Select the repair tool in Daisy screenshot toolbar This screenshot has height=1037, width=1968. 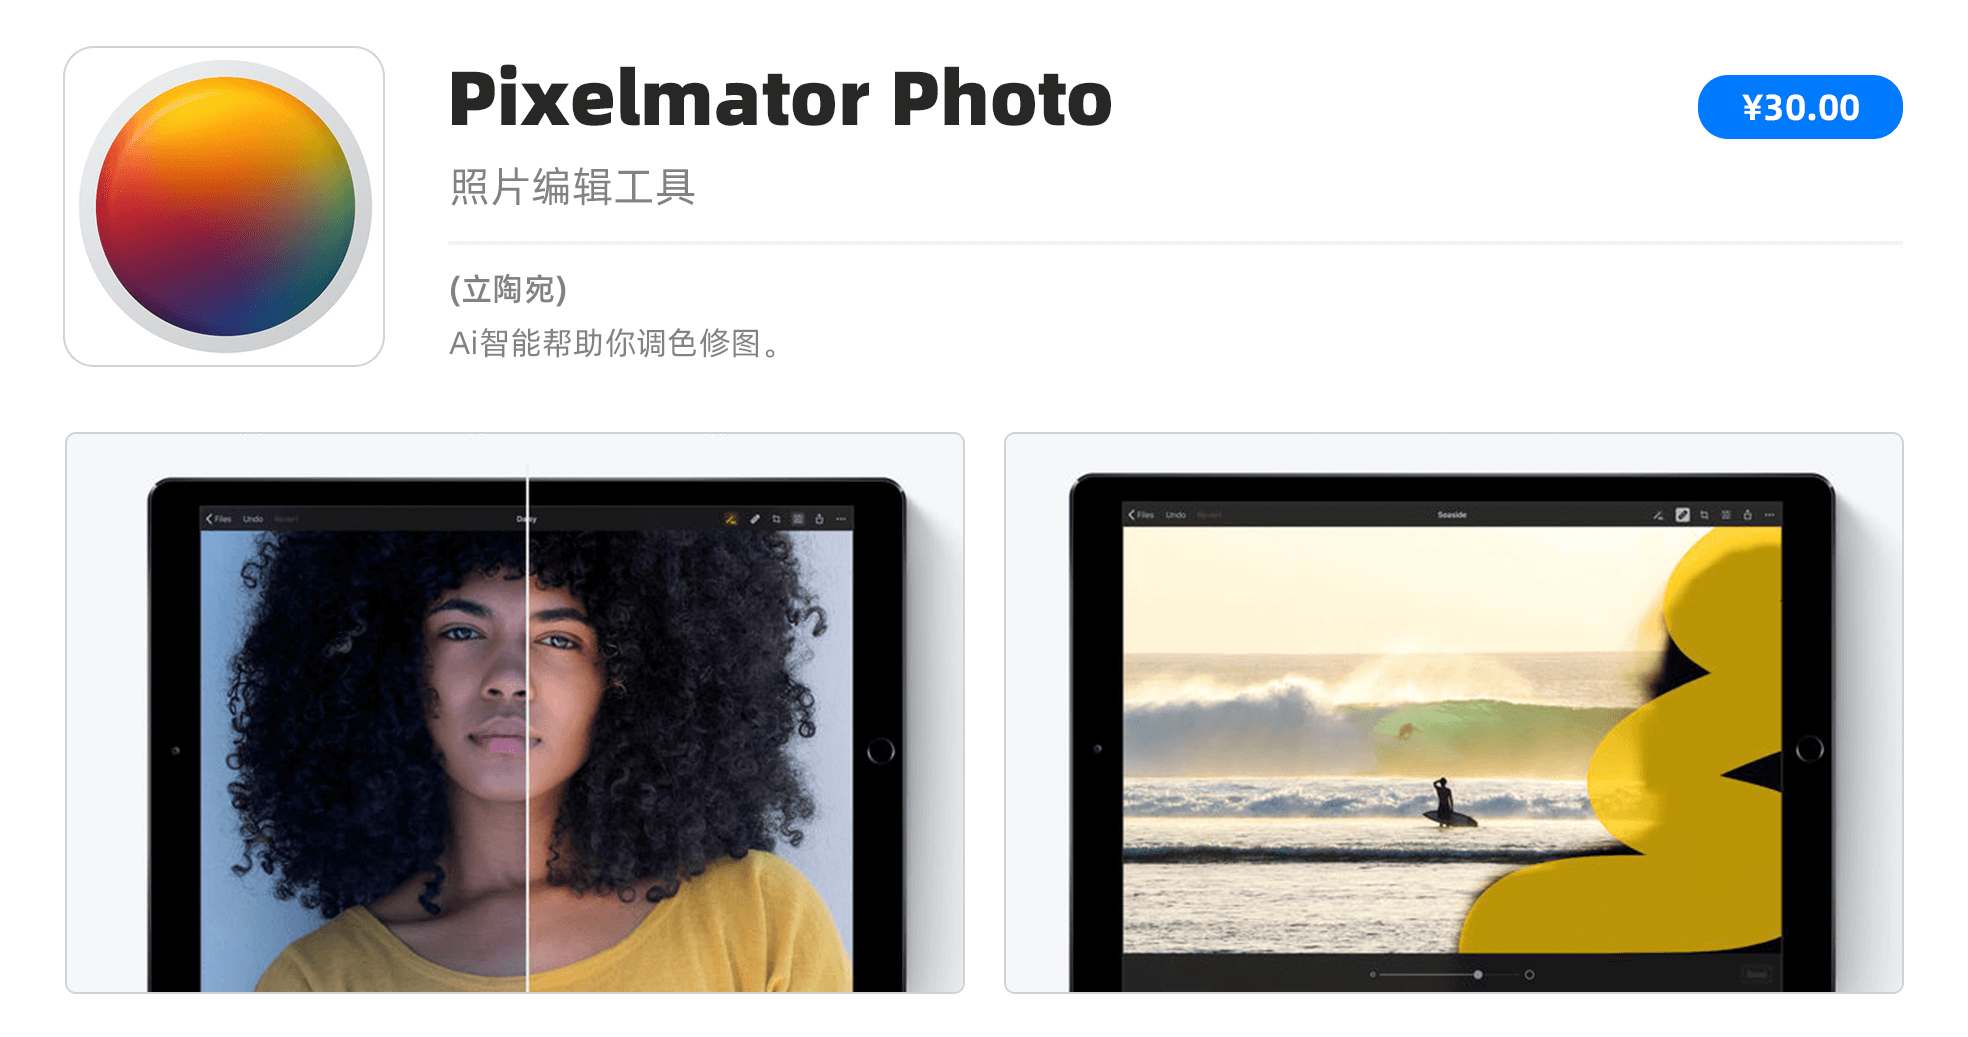click(x=755, y=519)
